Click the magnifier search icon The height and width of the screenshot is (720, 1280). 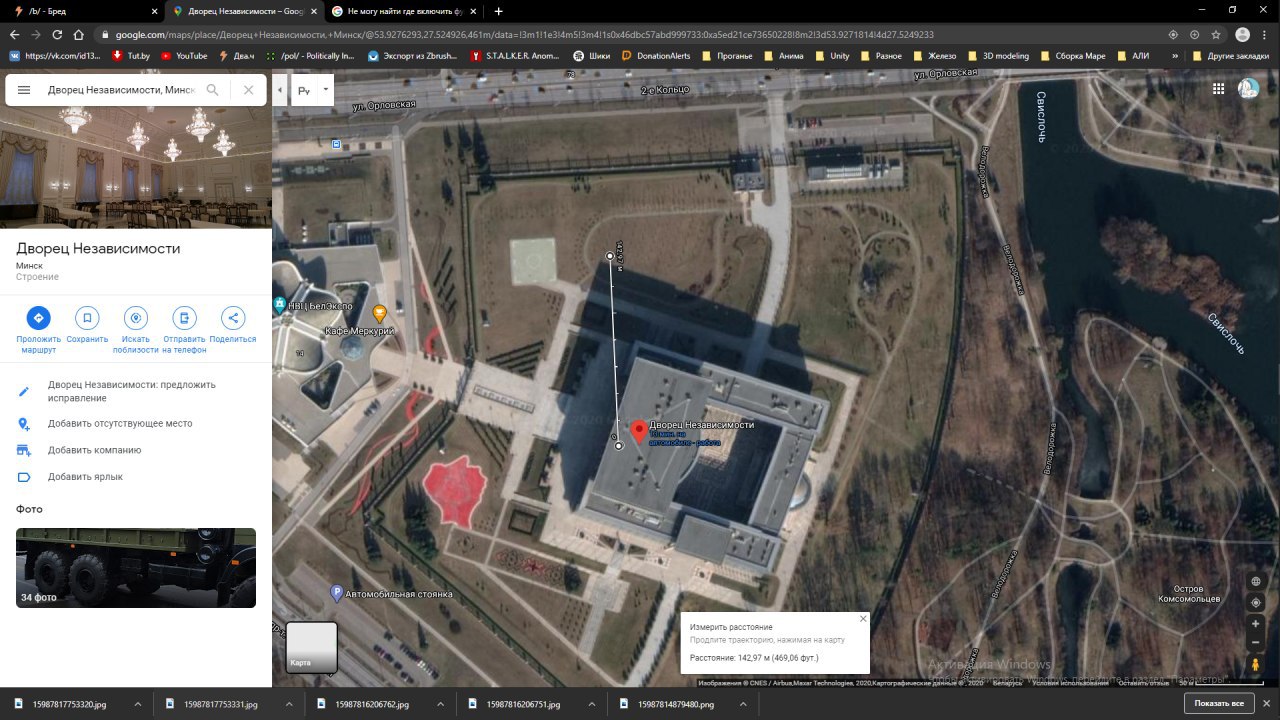[x=212, y=90]
